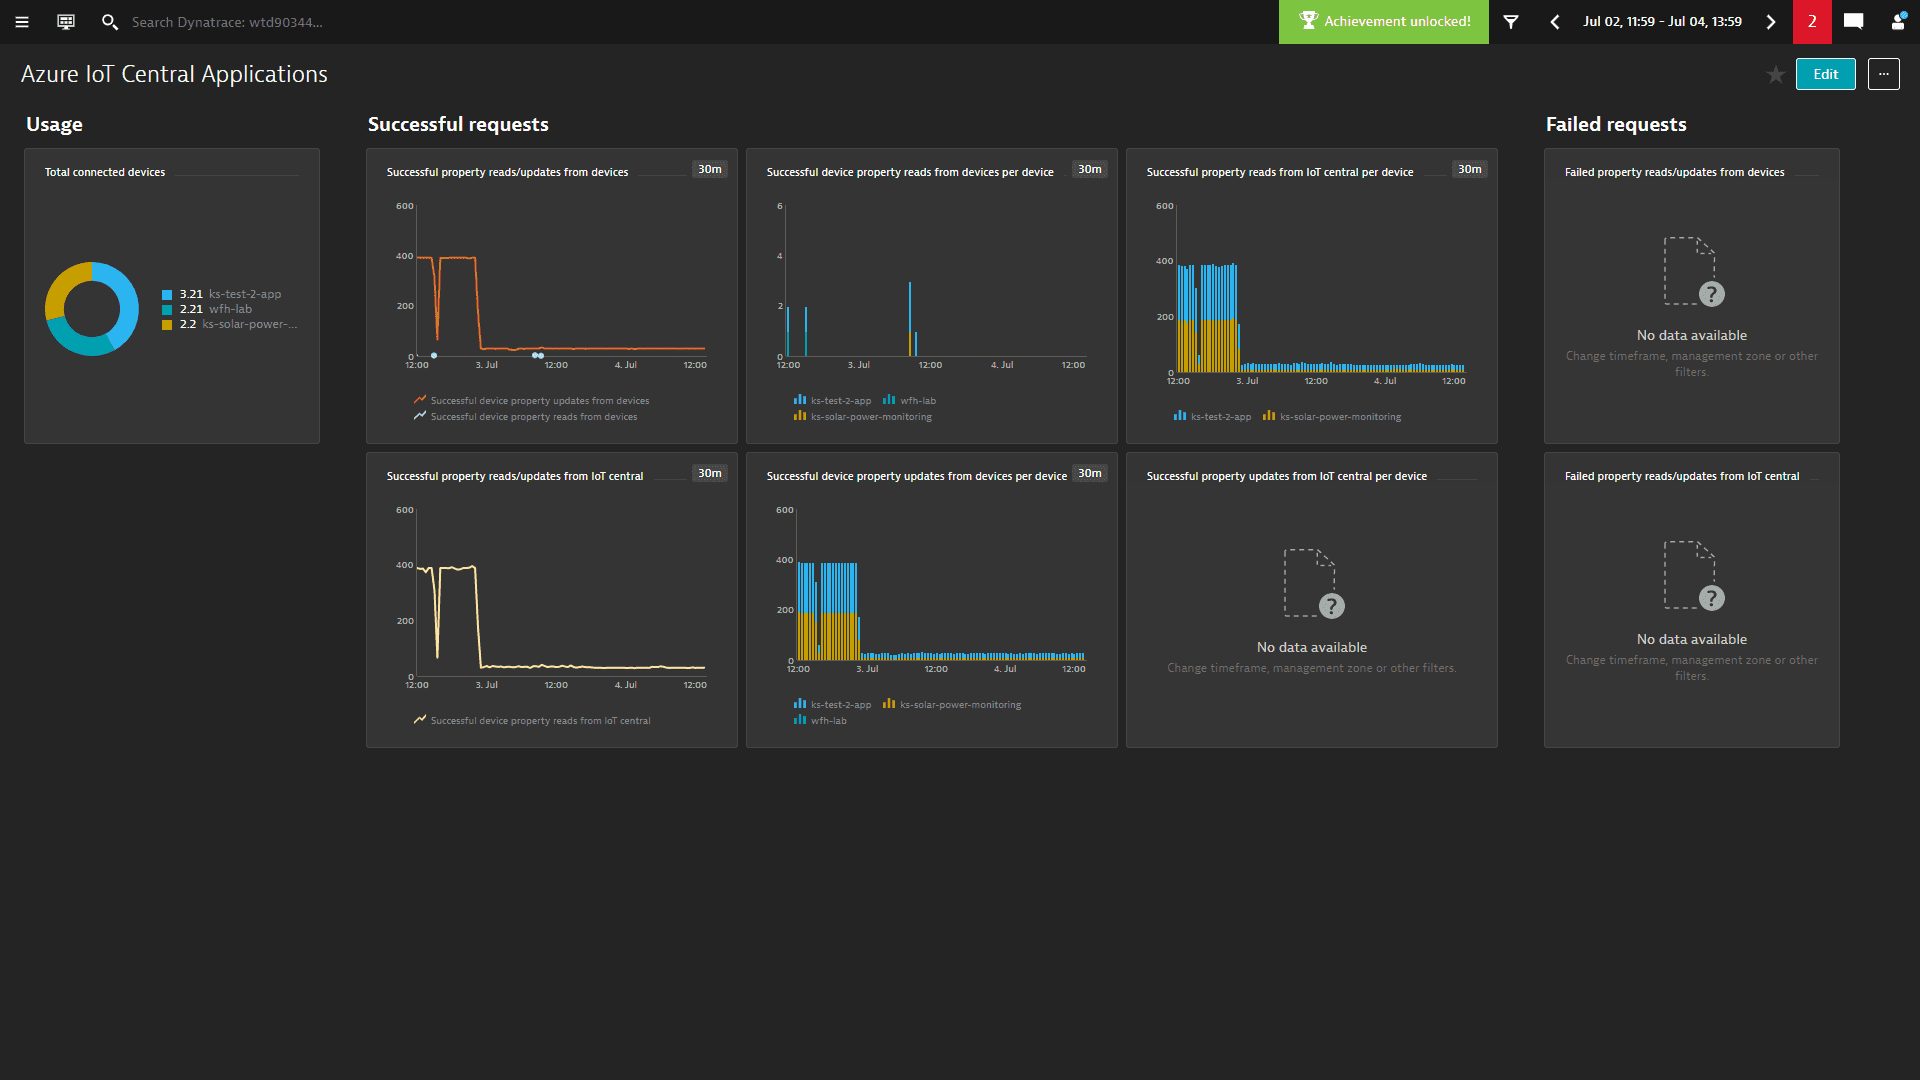Toggle ks-test-2-app legend in reads from devices per device
This screenshot has height=1080, width=1920.
(x=832, y=401)
